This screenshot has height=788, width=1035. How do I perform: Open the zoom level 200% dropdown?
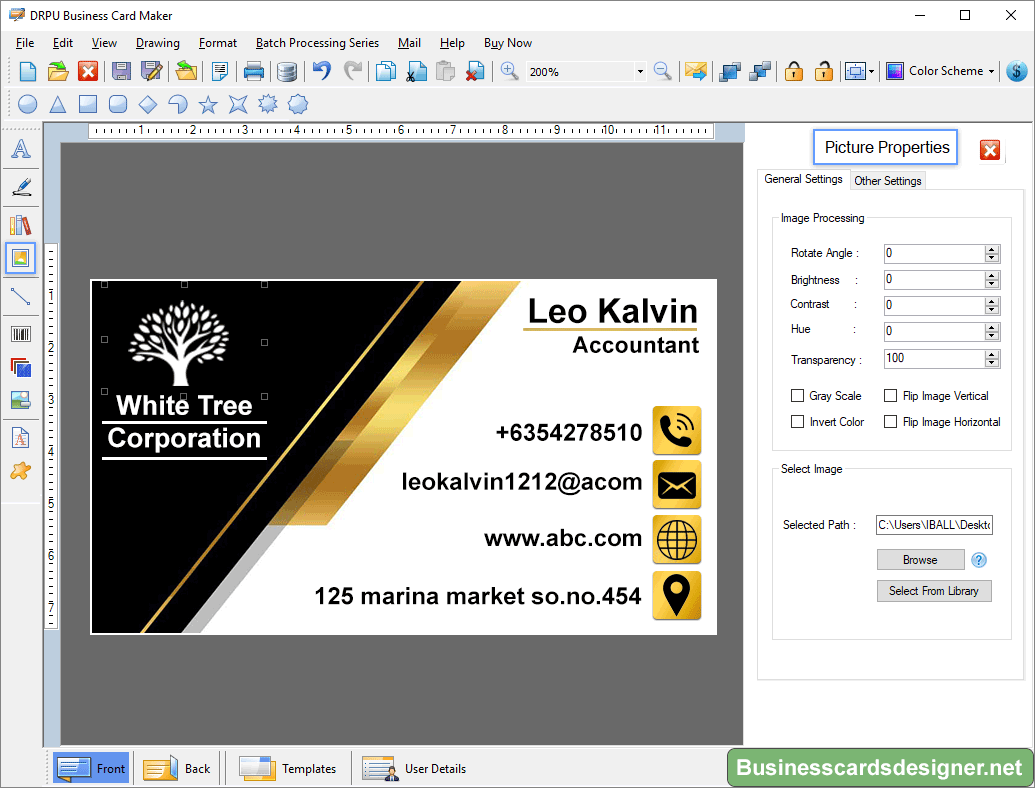pos(640,71)
